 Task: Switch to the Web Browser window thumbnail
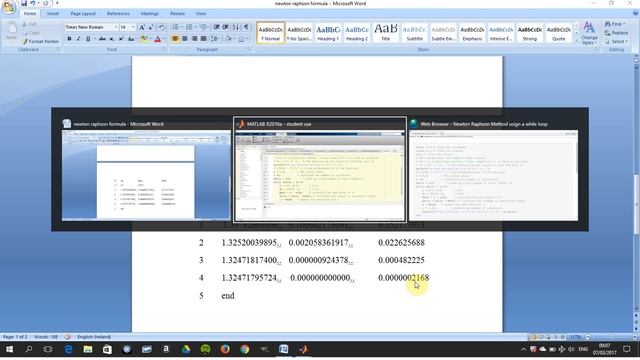point(493,170)
